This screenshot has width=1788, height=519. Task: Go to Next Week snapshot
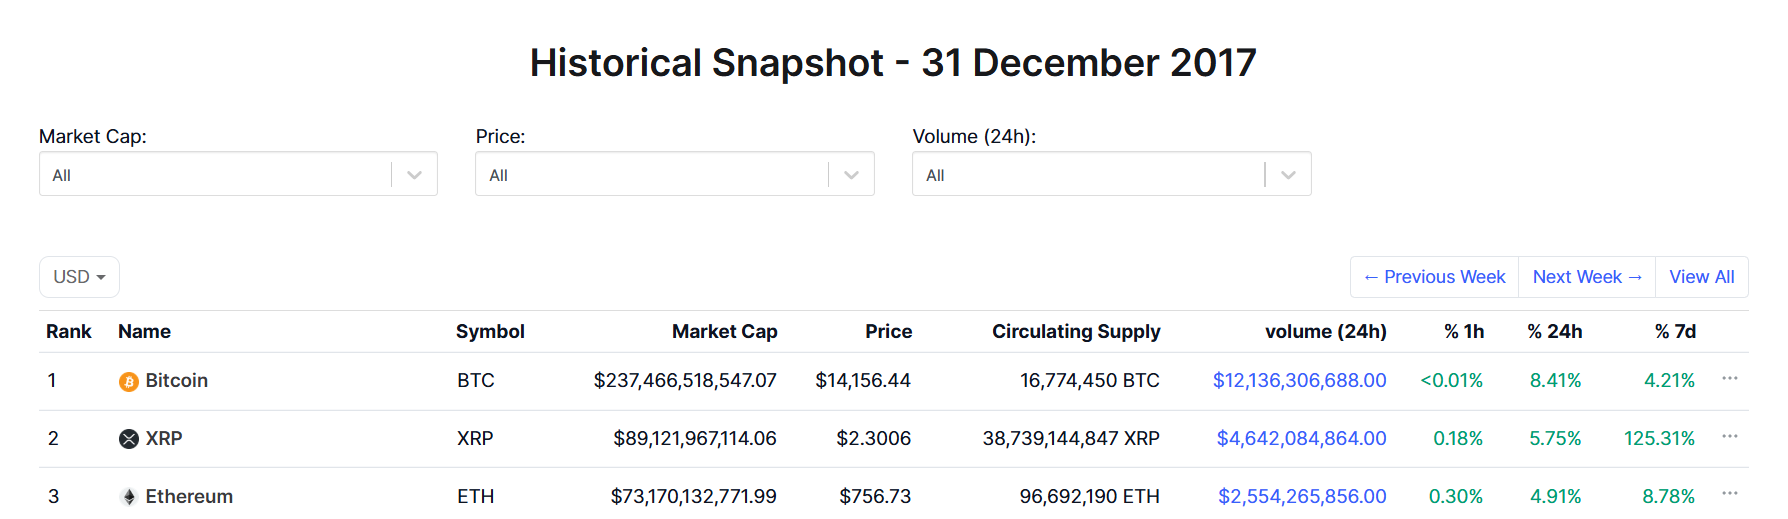point(1587,277)
